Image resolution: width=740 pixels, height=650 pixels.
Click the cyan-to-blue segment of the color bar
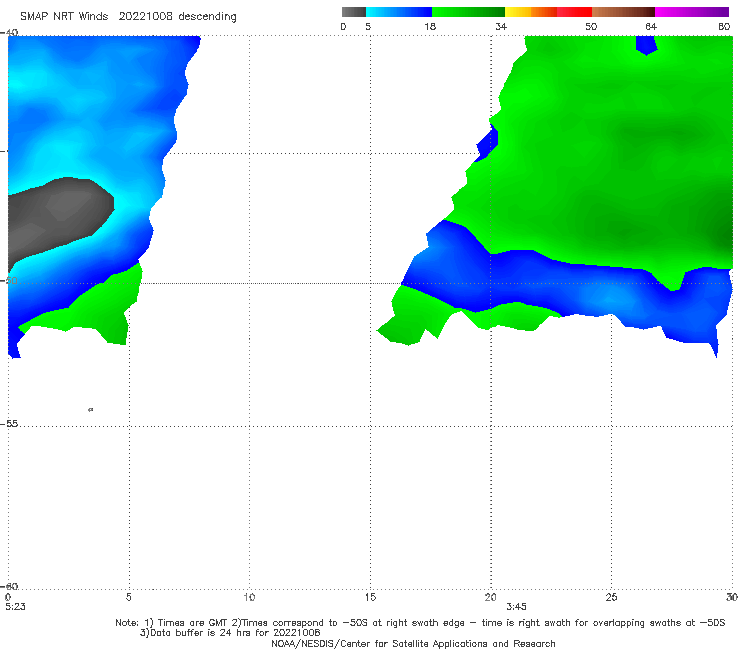click(399, 12)
